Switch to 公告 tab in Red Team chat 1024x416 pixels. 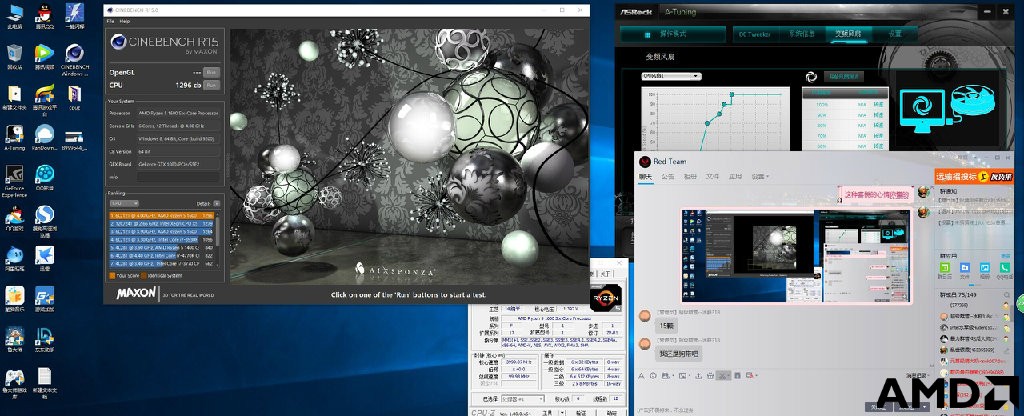(x=667, y=176)
